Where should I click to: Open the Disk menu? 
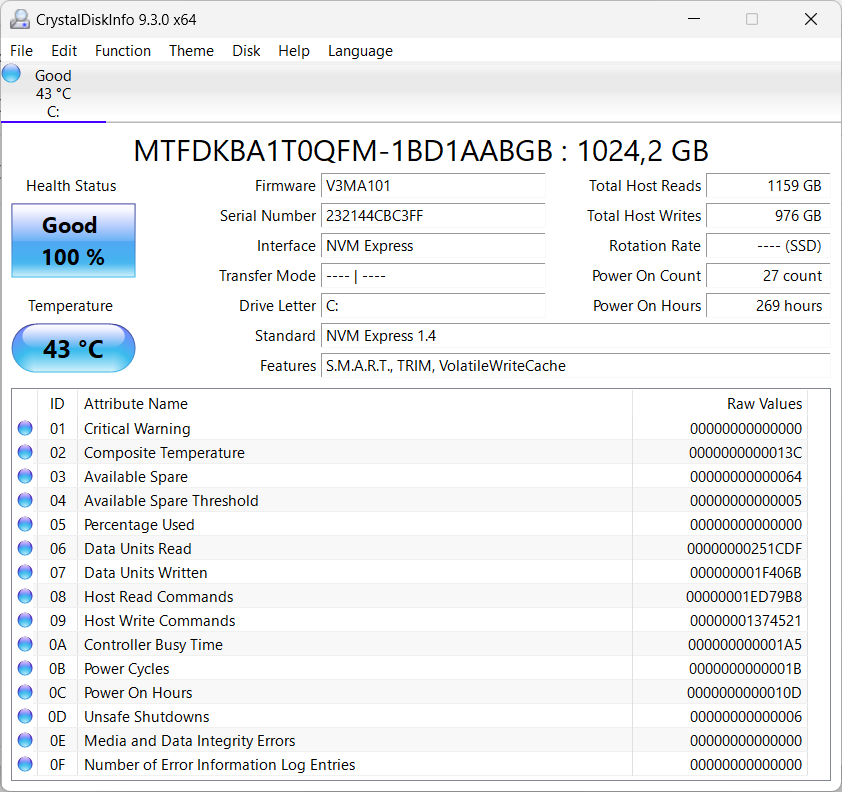tap(246, 51)
